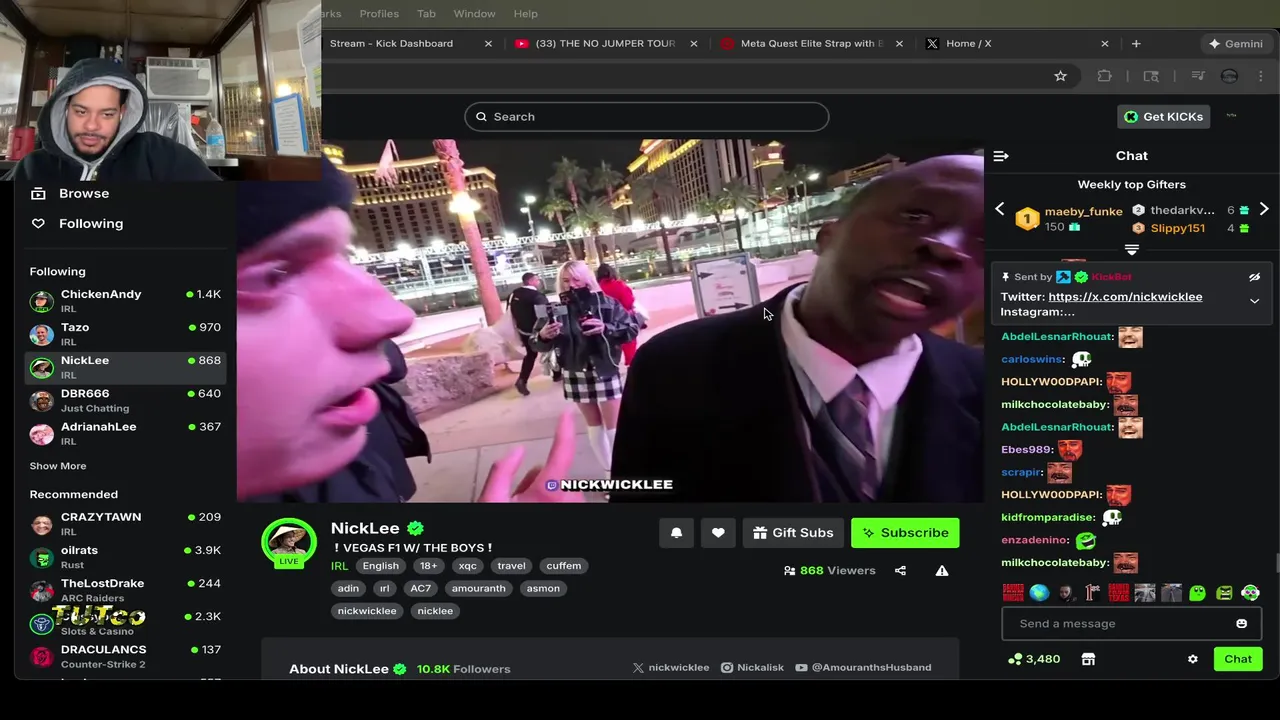Report stream with the warning icon
The height and width of the screenshot is (720, 1280).
click(x=941, y=571)
